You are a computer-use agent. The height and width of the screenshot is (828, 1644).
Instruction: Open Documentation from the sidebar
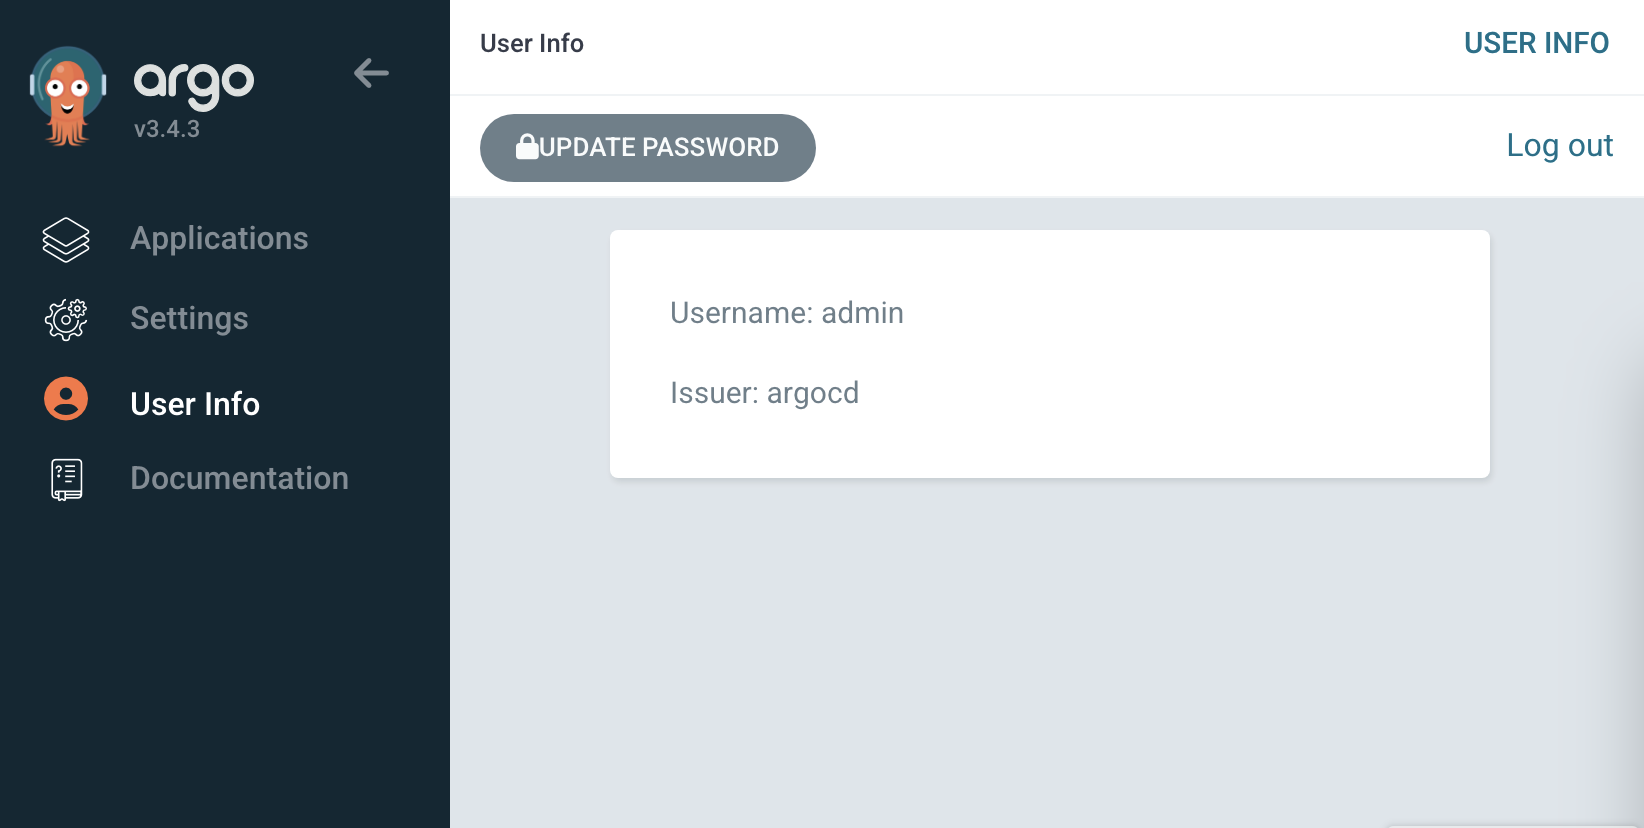(x=239, y=478)
